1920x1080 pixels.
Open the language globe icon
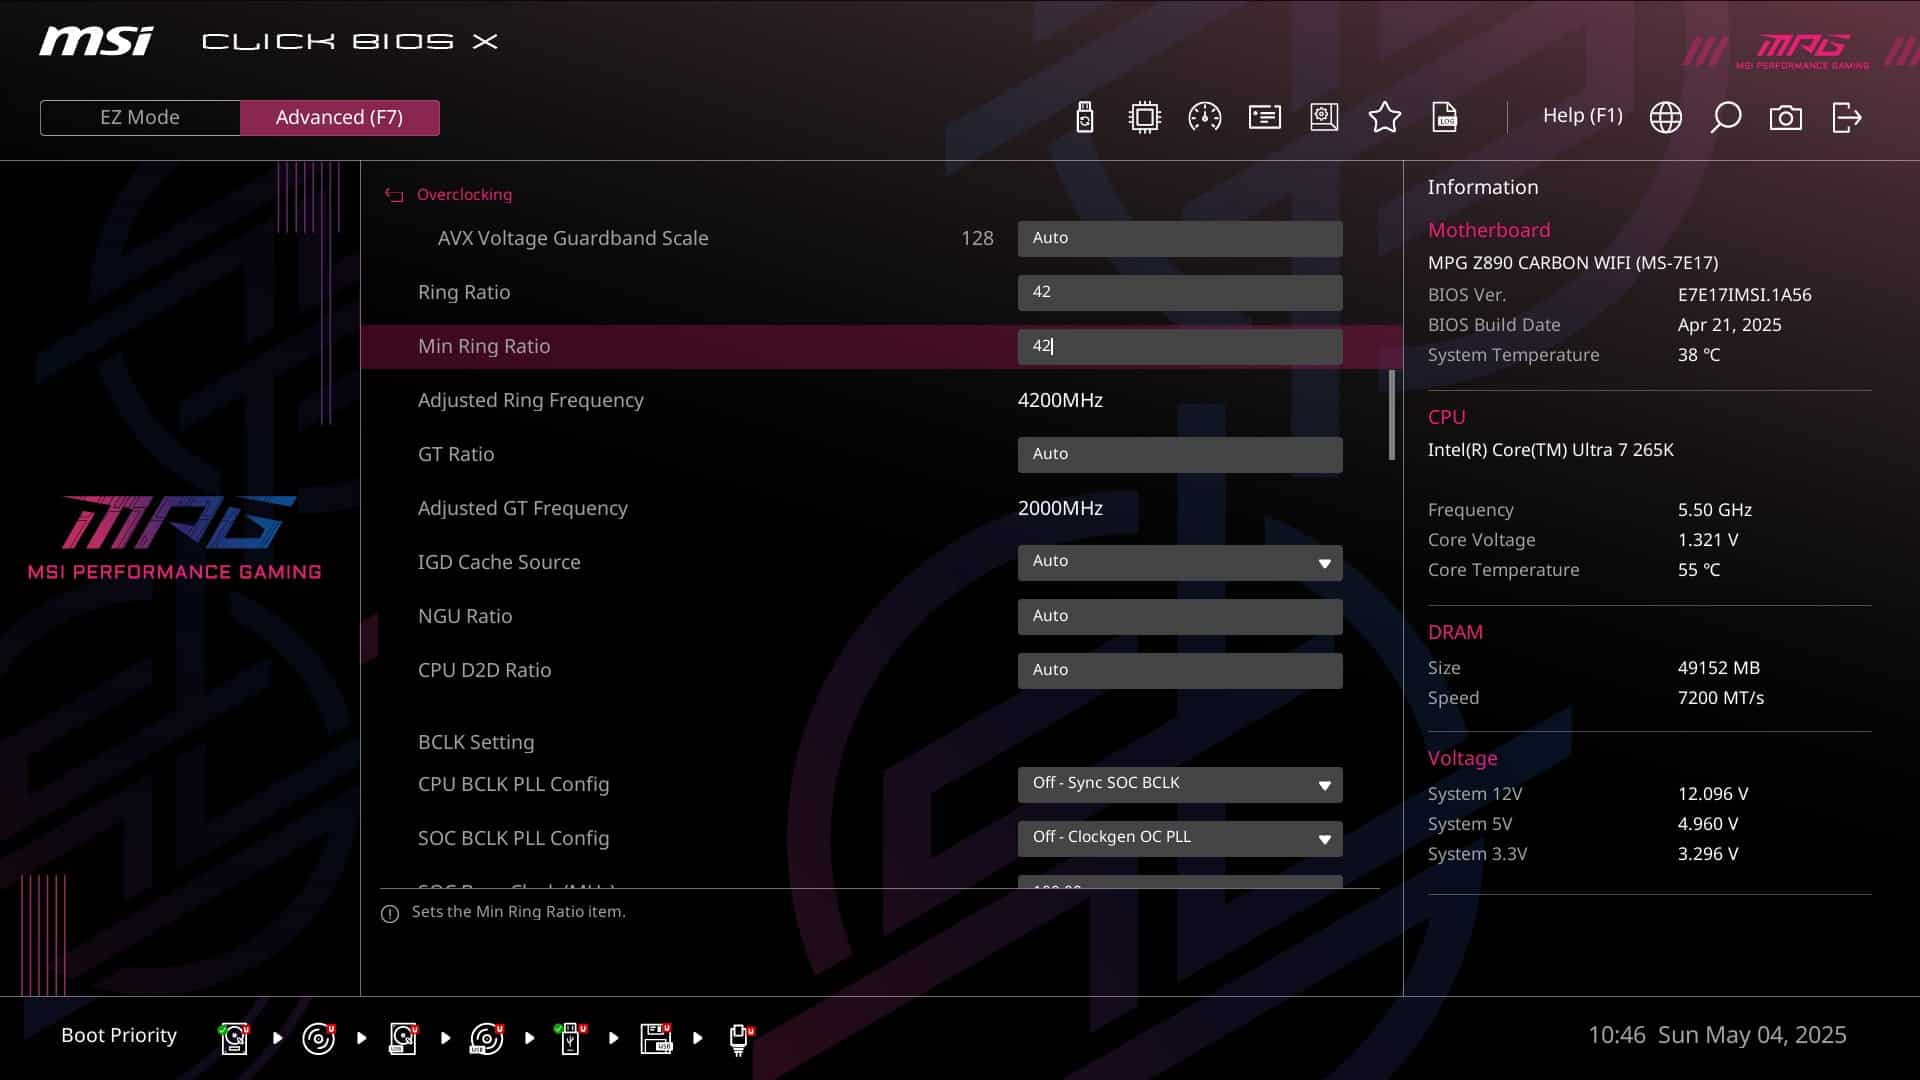pyautogui.click(x=1665, y=117)
